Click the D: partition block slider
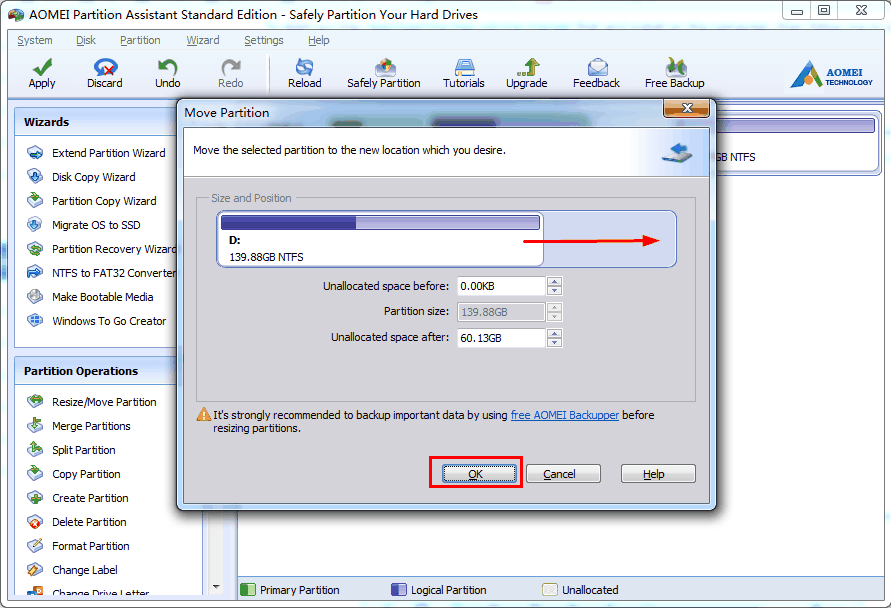 (x=380, y=239)
